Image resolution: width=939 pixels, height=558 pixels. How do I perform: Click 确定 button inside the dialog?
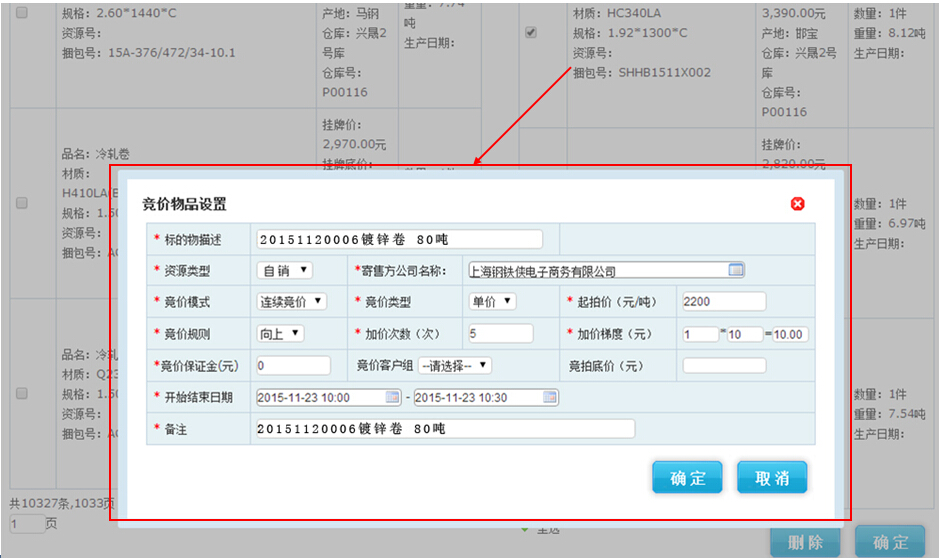click(686, 478)
